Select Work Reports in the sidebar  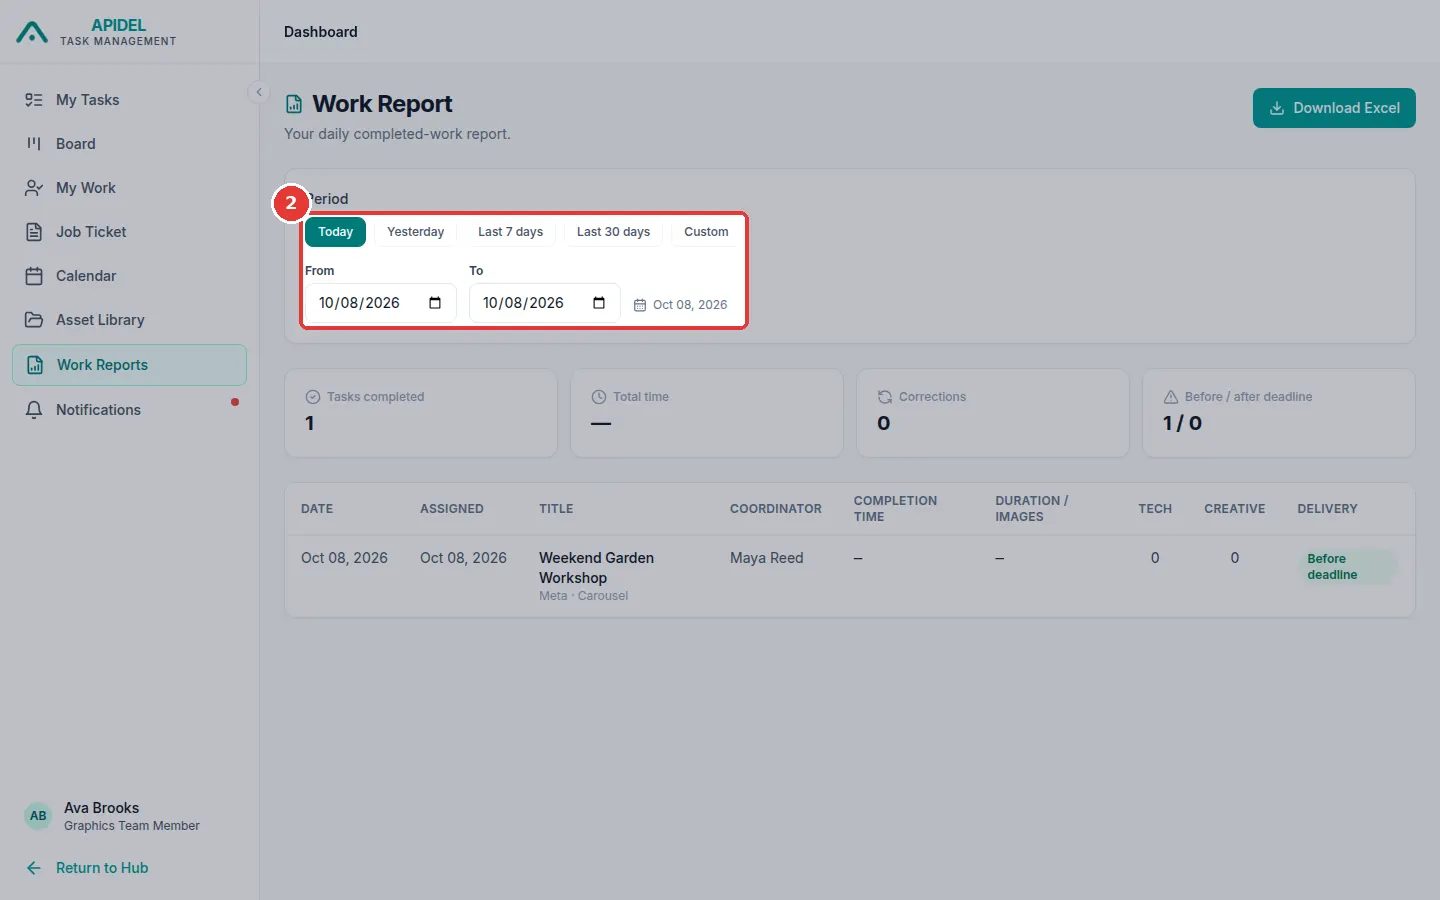pyautogui.click(x=129, y=365)
